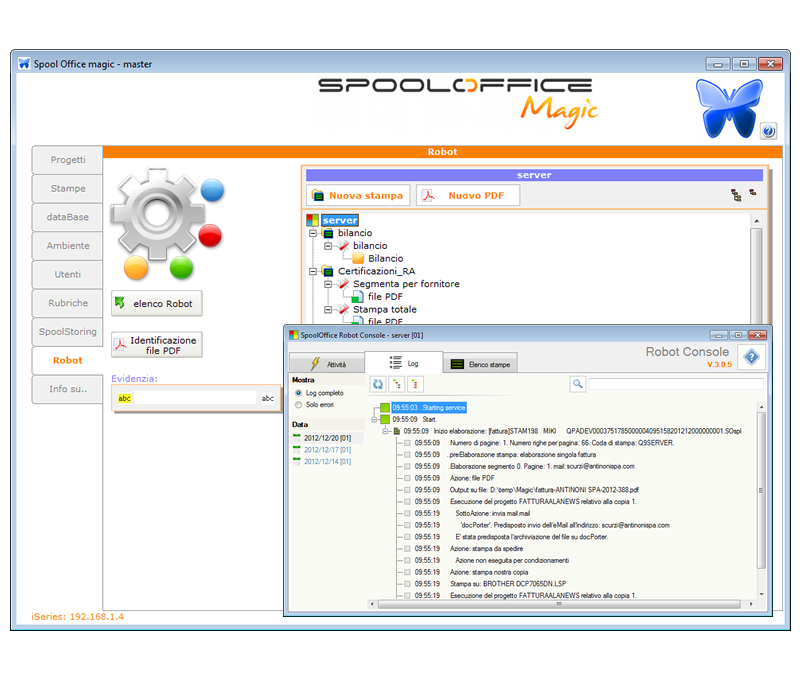Select the Log tab in Robot Console
The image size is (800, 680).
404,363
